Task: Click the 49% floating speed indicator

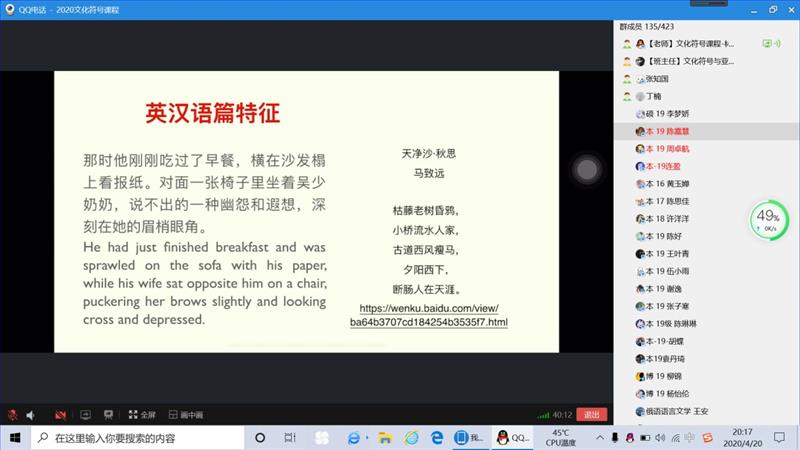Action: [x=767, y=220]
